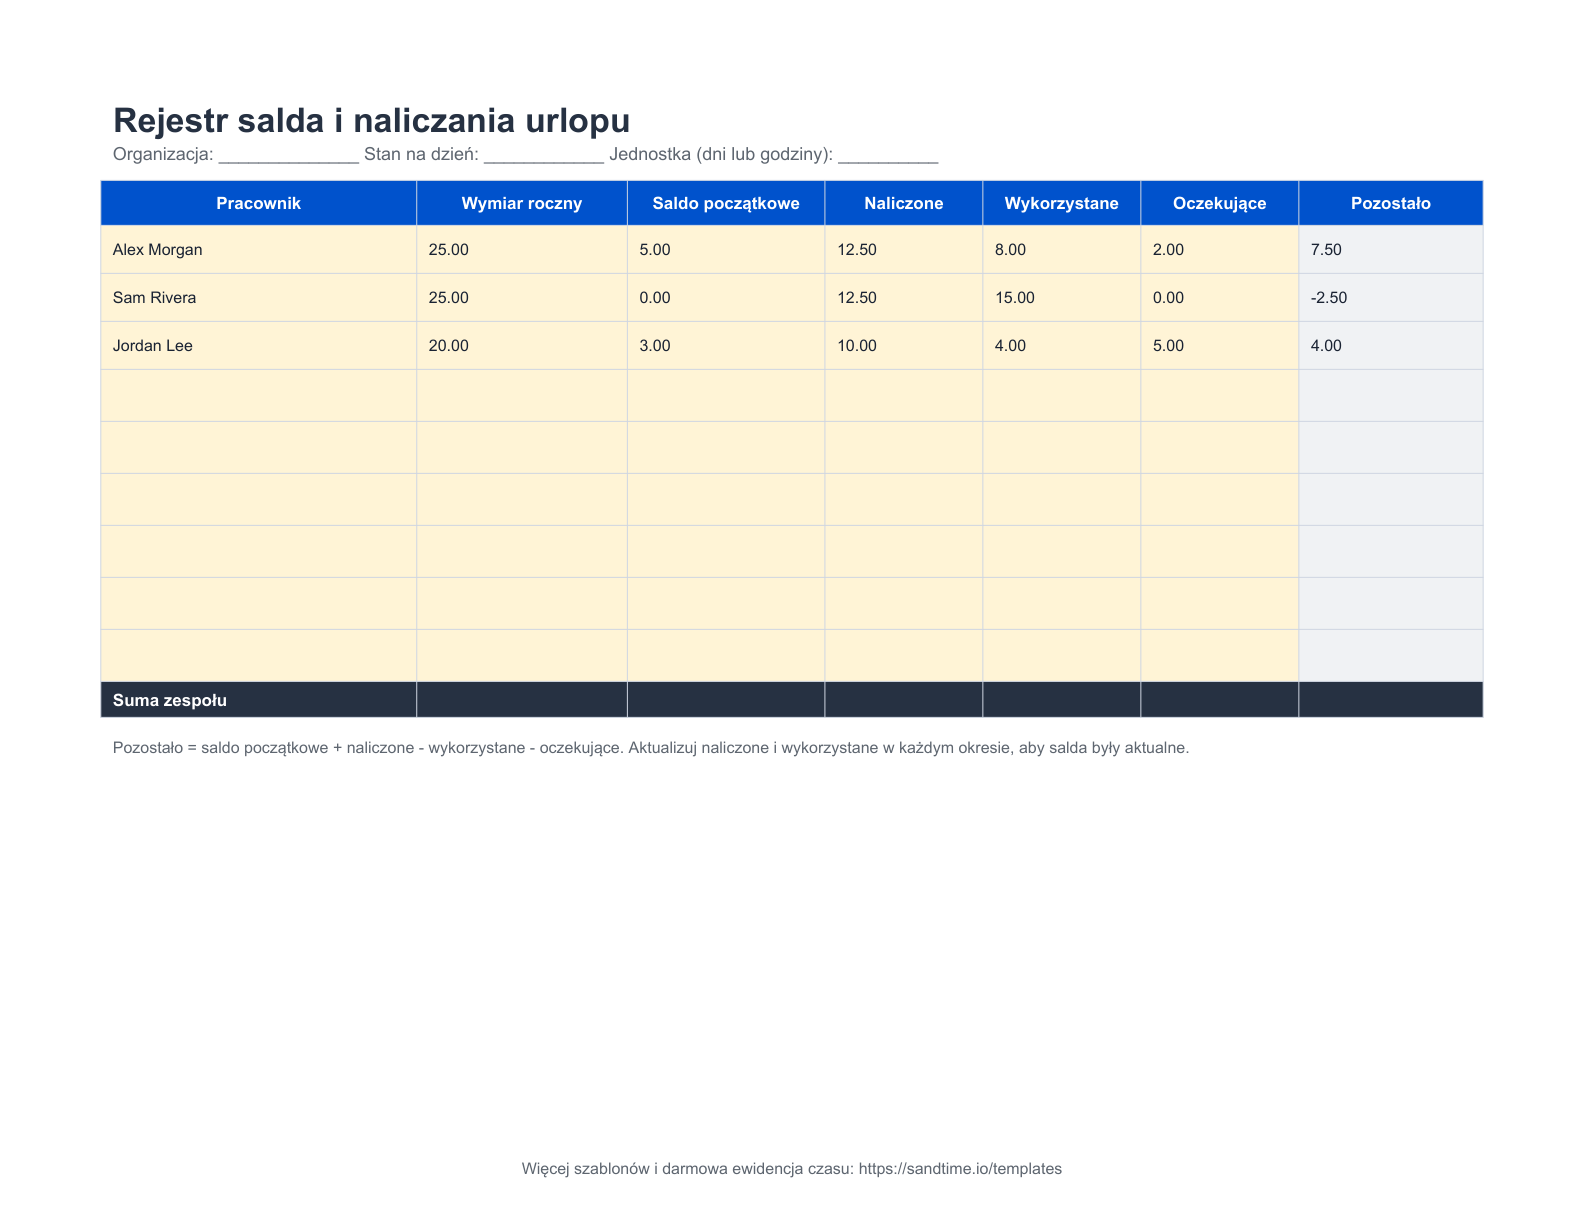Click the Stan na dzień blank line
Viewport: 1584px width, 1224px height.
click(x=543, y=155)
